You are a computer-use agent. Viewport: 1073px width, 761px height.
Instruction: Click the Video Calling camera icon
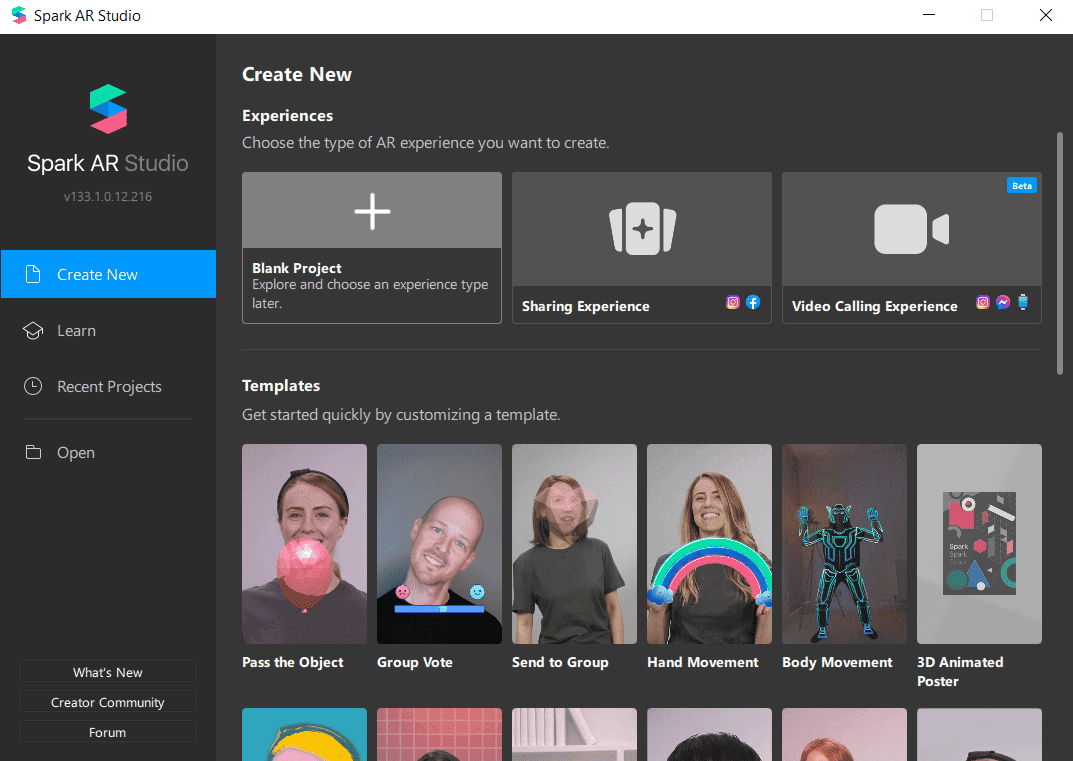click(911, 229)
